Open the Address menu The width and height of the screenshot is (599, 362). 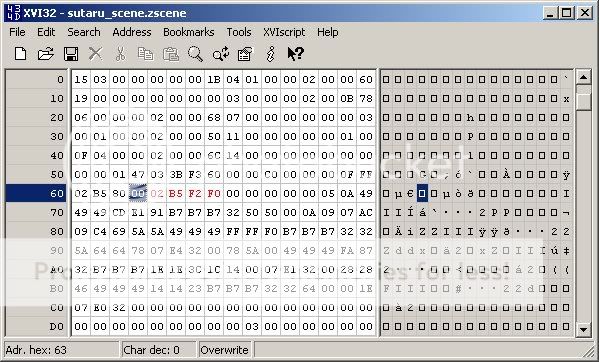pyautogui.click(x=132, y=32)
